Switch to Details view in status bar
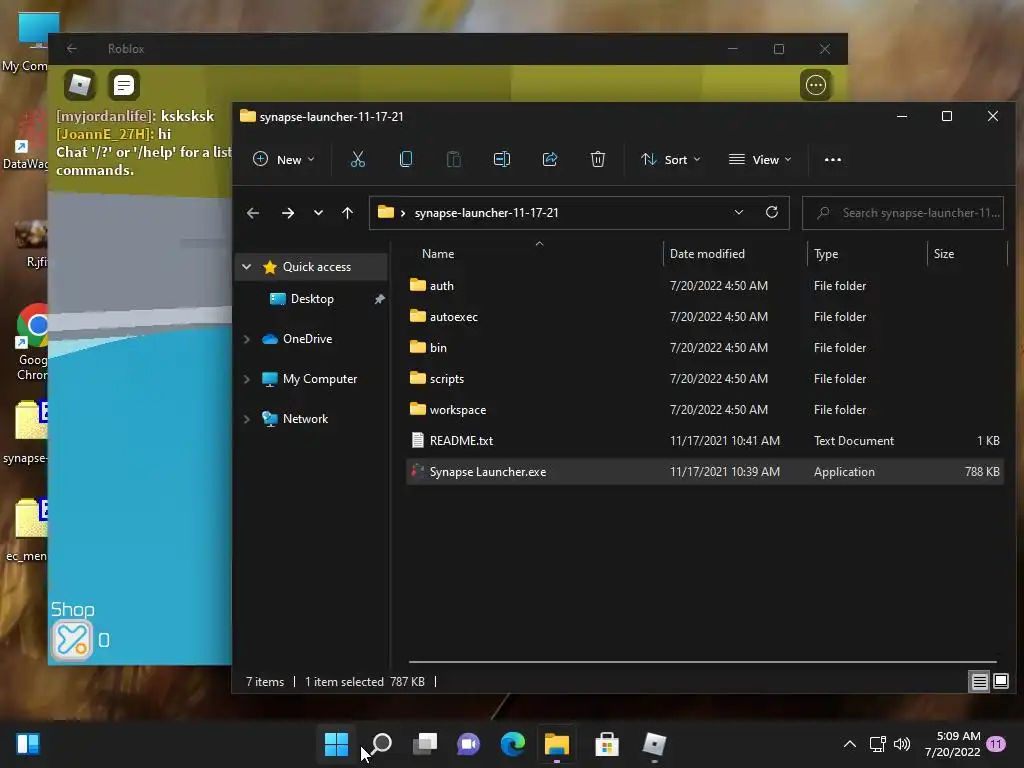Viewport: 1024px width, 768px height. tap(980, 682)
